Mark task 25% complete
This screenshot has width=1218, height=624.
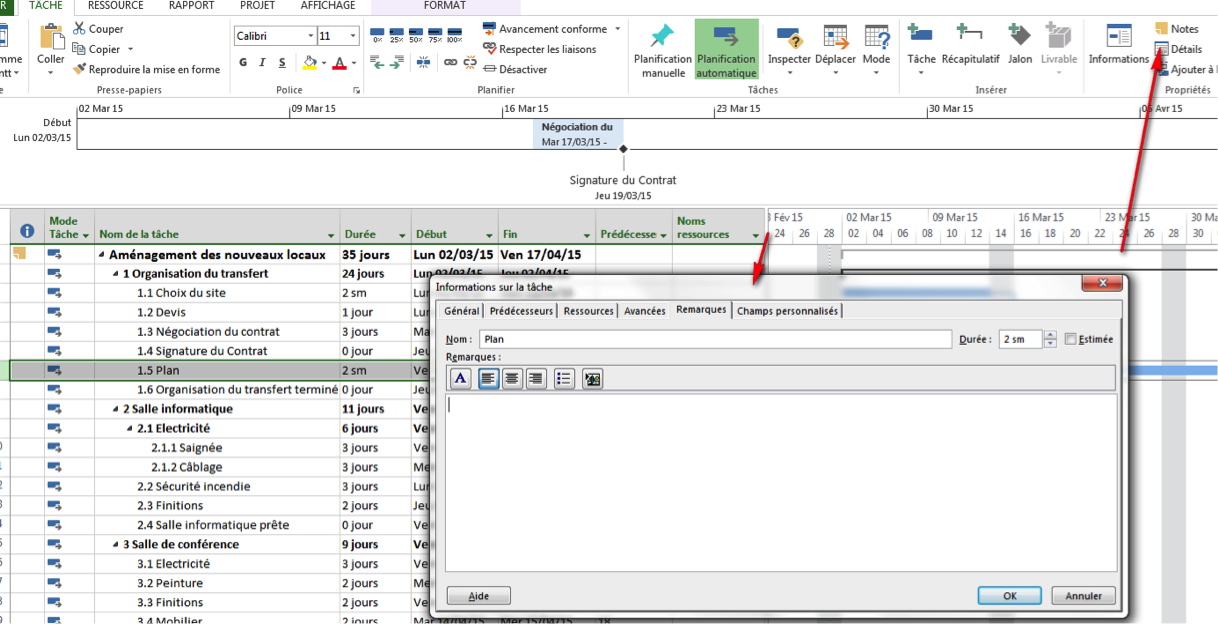396,35
